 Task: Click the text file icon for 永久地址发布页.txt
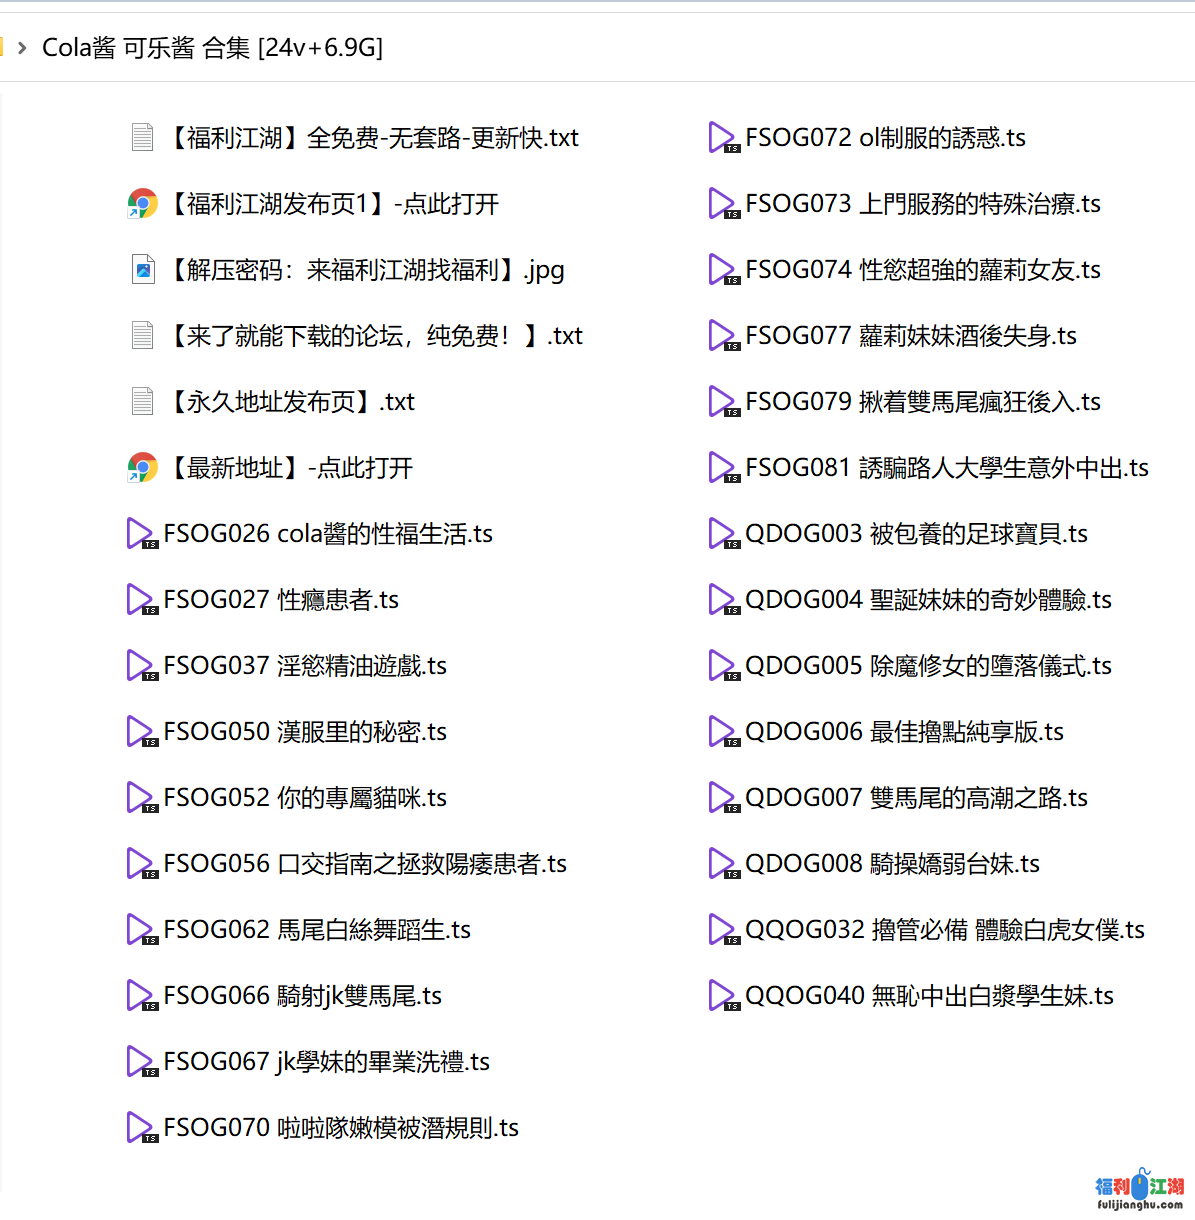142,401
